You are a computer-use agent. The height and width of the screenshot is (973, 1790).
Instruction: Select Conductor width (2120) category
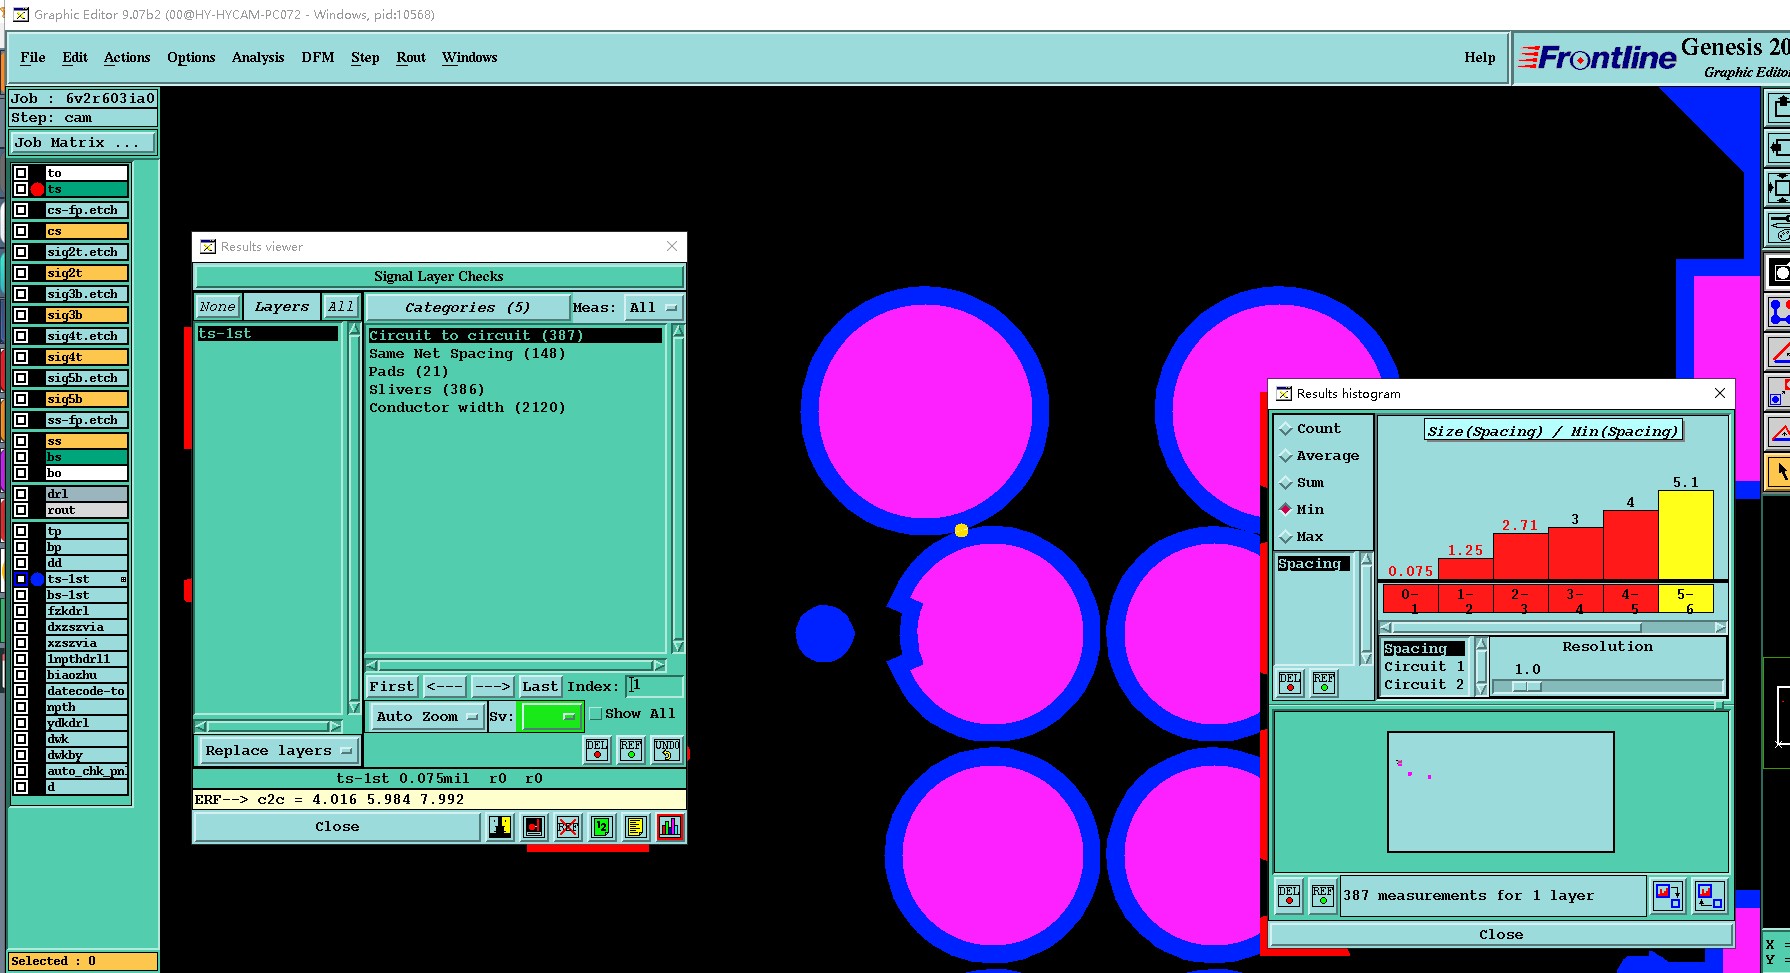[467, 408]
